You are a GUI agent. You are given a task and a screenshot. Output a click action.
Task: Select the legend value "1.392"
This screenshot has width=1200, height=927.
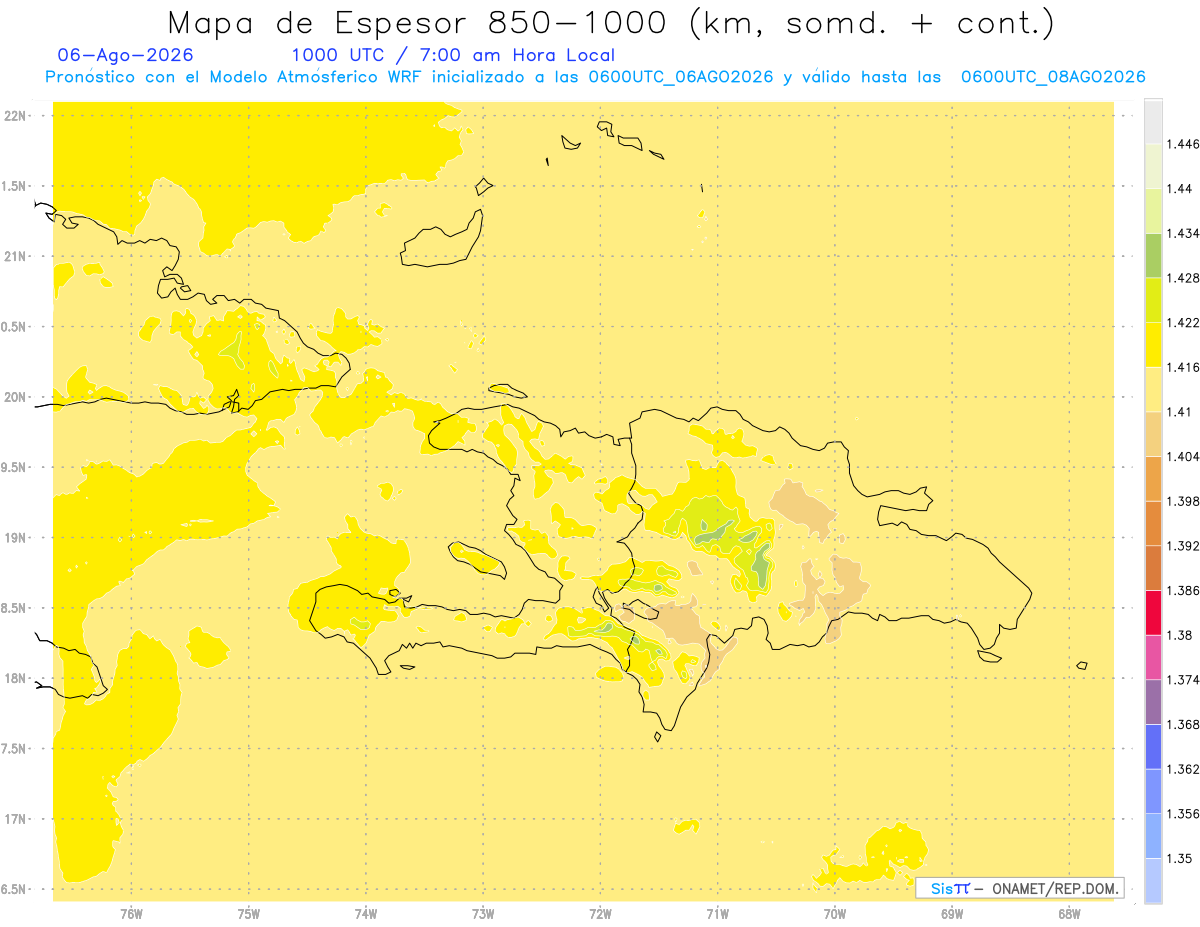click(x=1185, y=546)
